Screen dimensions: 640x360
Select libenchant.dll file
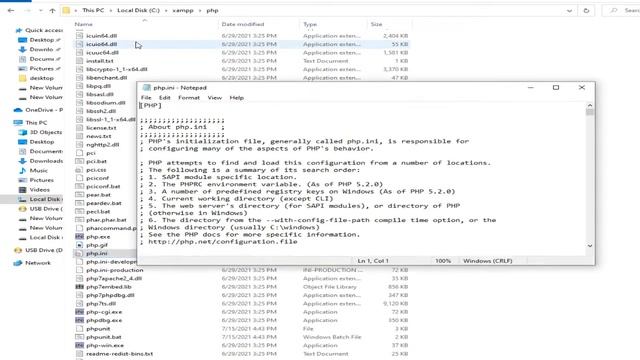pos(107,78)
